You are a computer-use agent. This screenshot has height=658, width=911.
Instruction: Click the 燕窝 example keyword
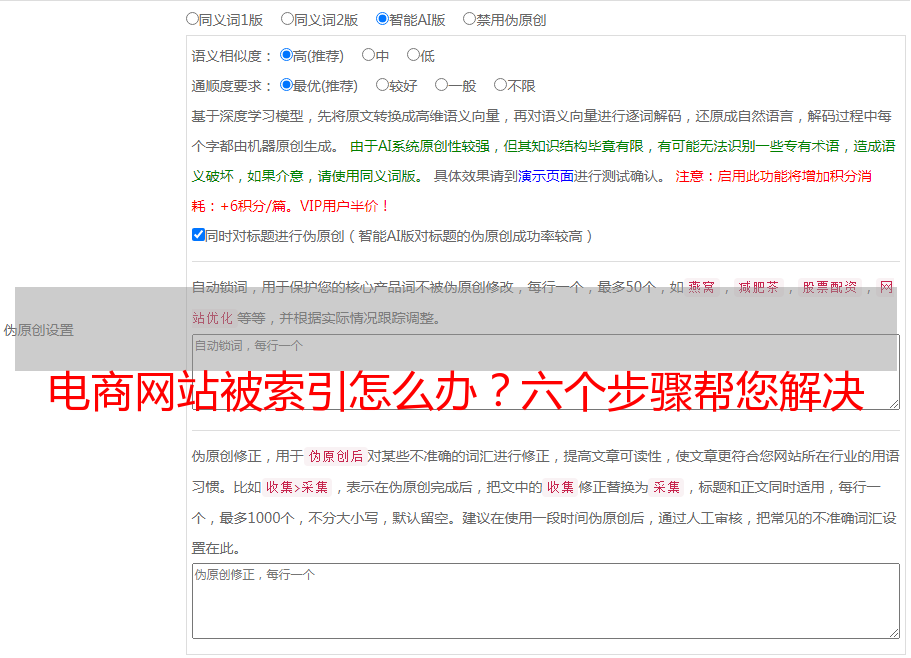(701, 287)
